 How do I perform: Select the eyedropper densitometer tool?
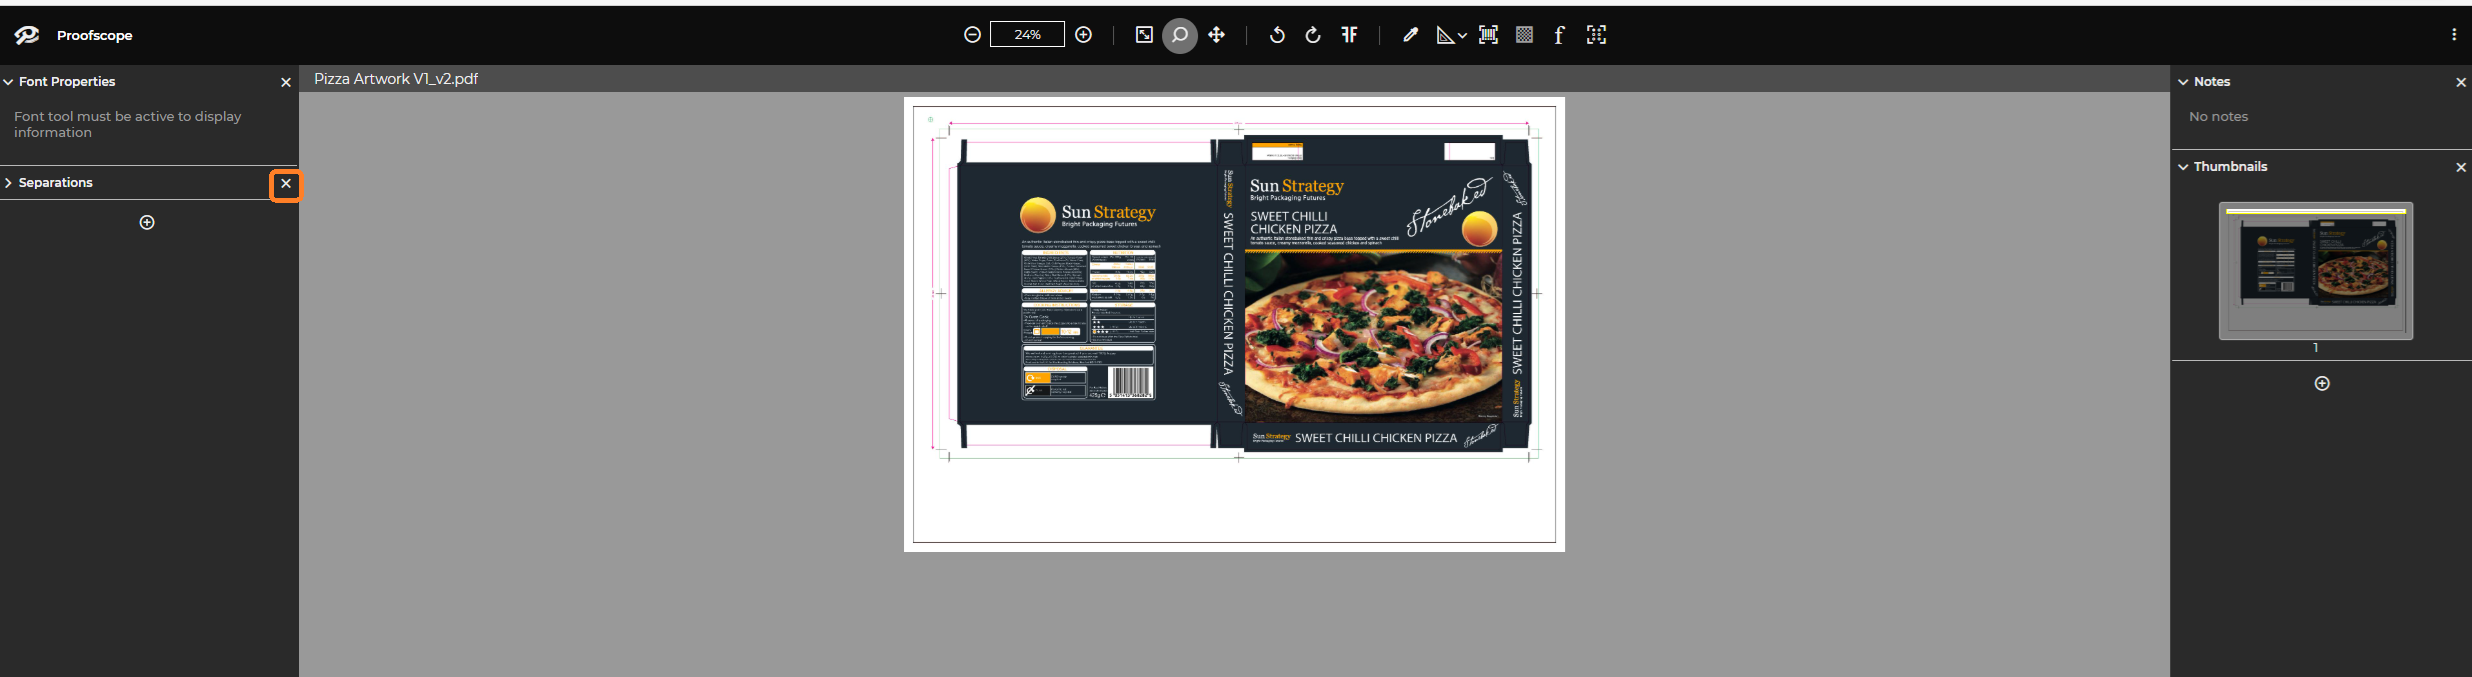(1410, 35)
